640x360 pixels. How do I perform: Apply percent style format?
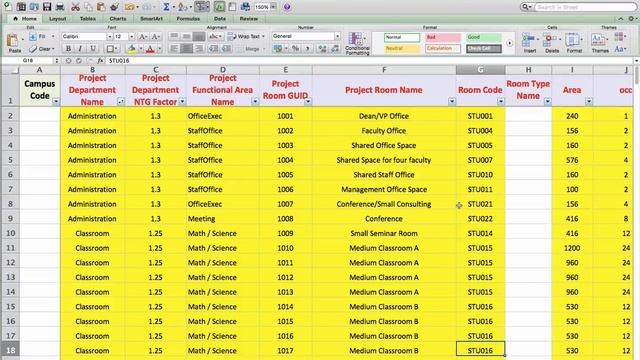[x=296, y=49]
